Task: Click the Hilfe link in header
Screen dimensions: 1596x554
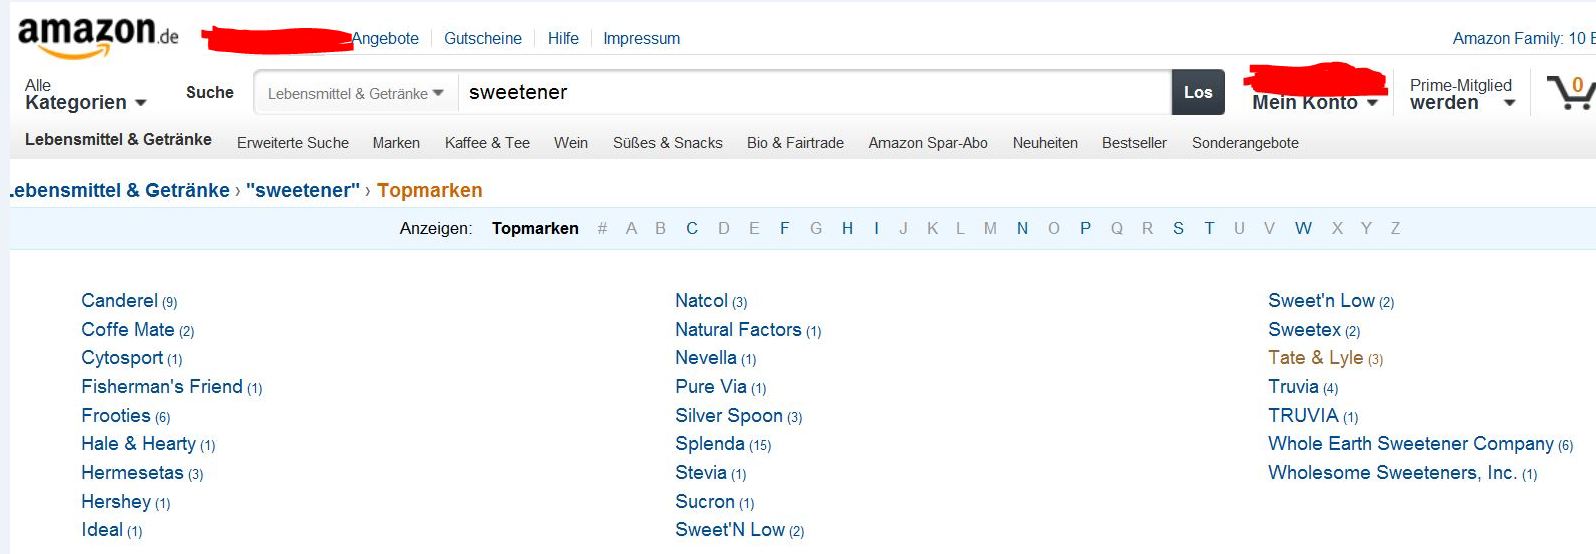Action: tap(563, 38)
